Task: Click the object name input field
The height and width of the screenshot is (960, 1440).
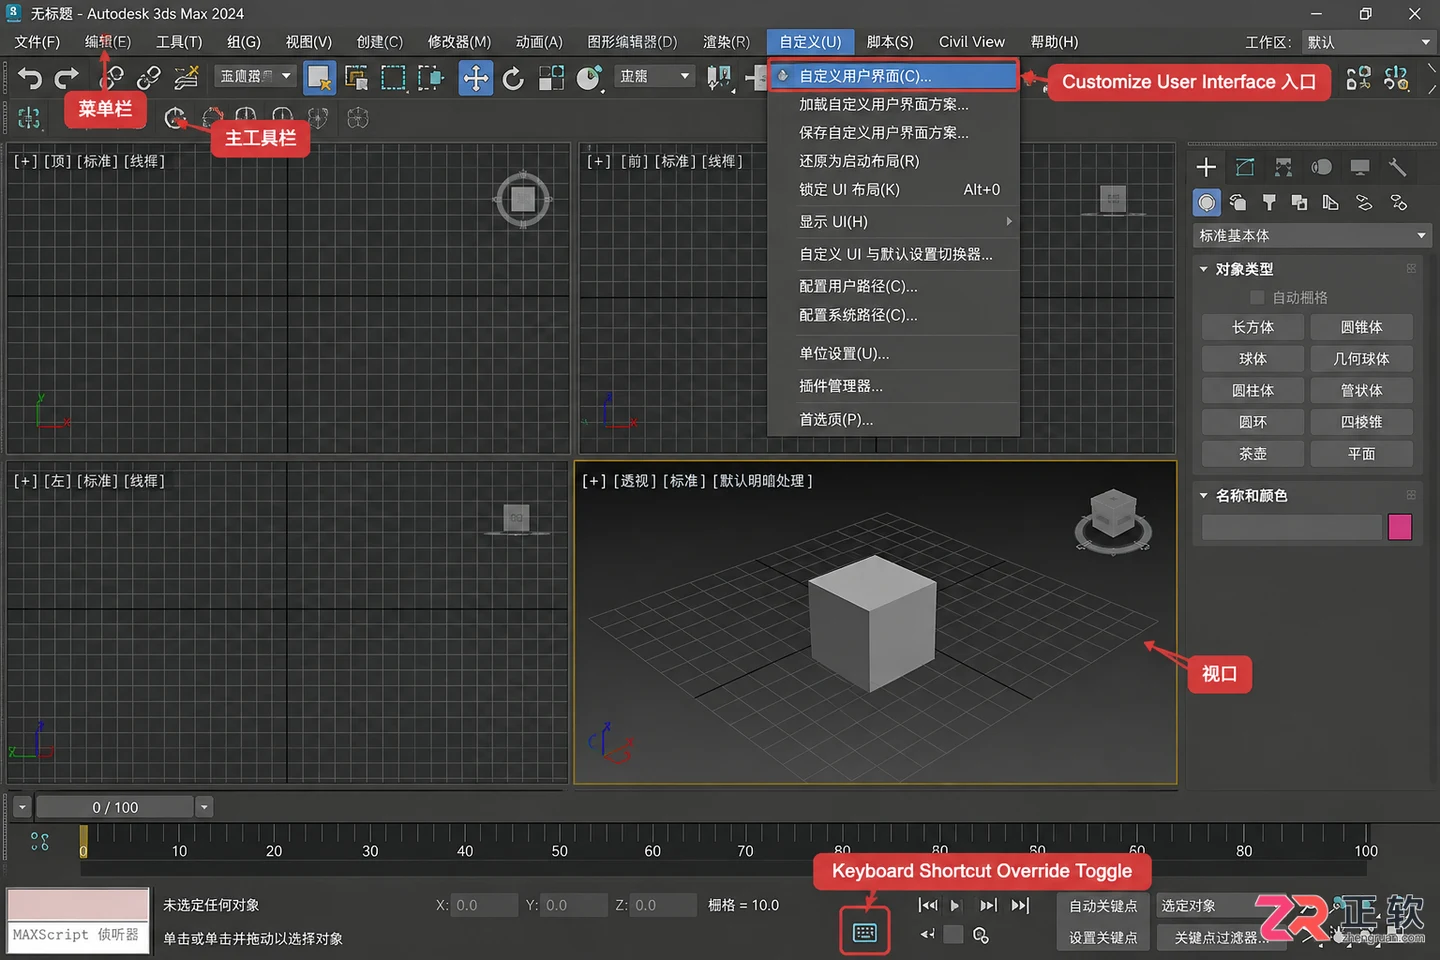Action: [x=1291, y=527]
